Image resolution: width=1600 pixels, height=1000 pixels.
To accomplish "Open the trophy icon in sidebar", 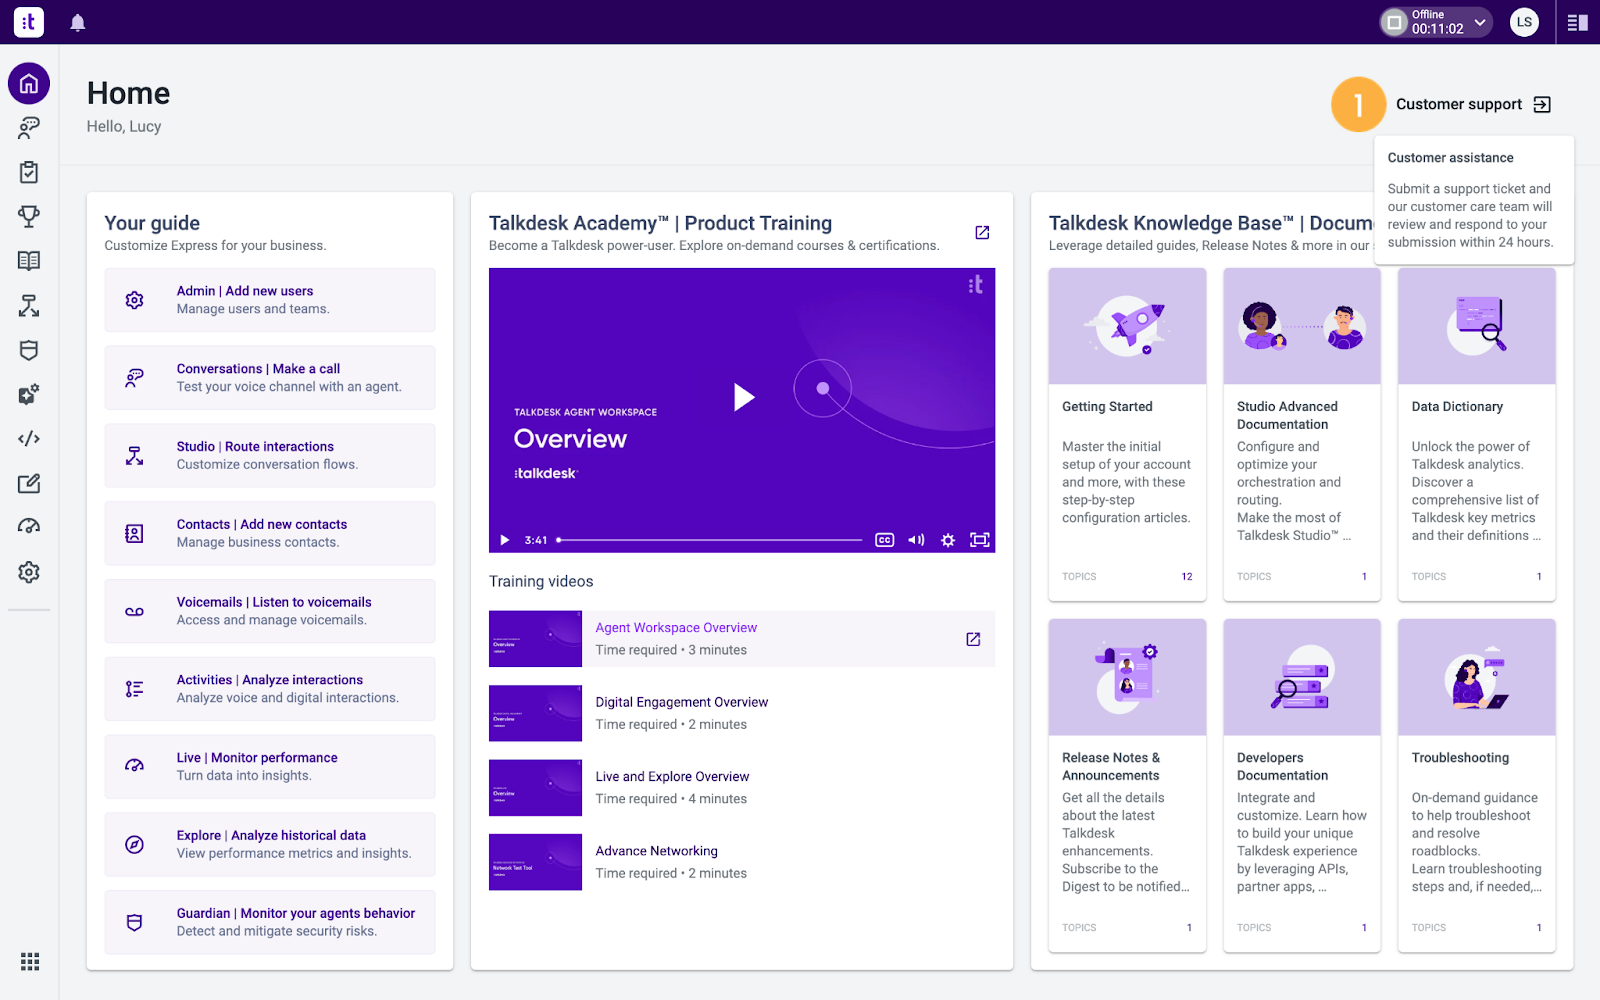I will (29, 216).
